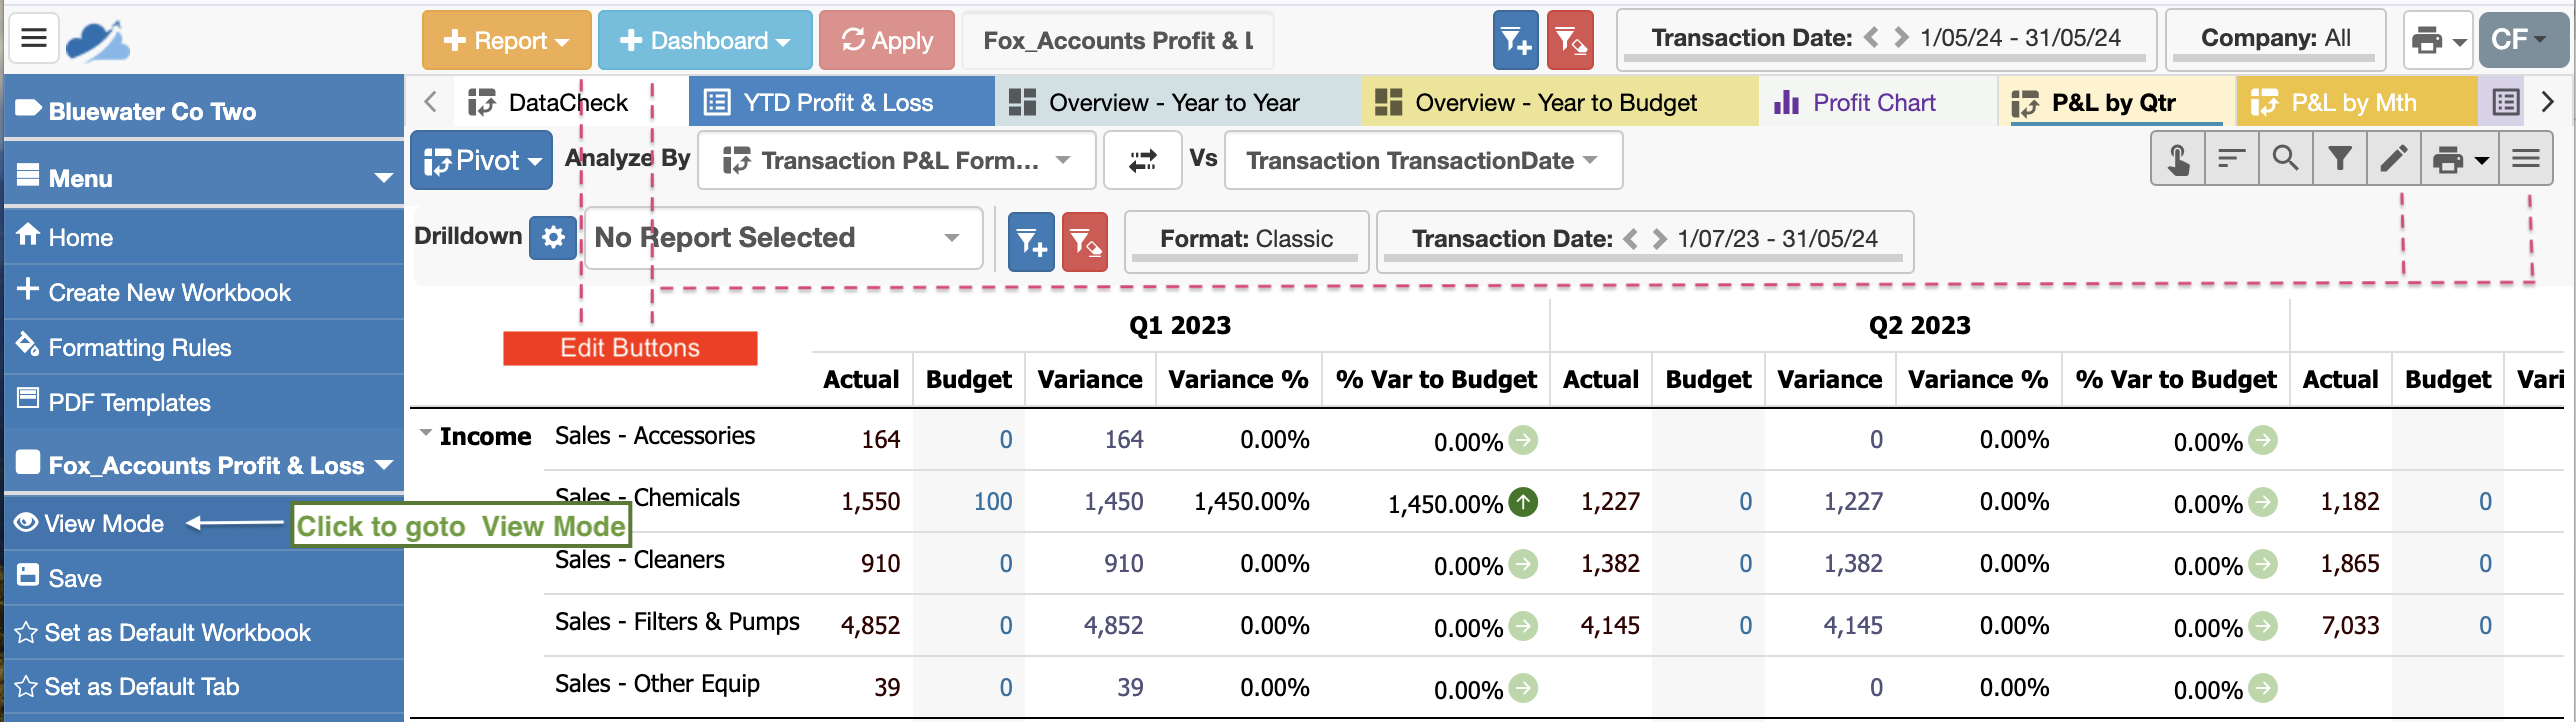Click the pencil edit icon in the toolbar
2576x722 pixels.
[x=2394, y=159]
